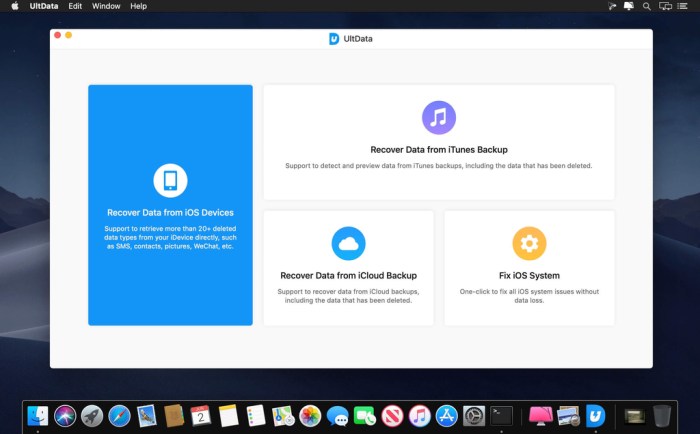Launch Safari from the Dock
The image size is (700, 434).
click(120, 415)
